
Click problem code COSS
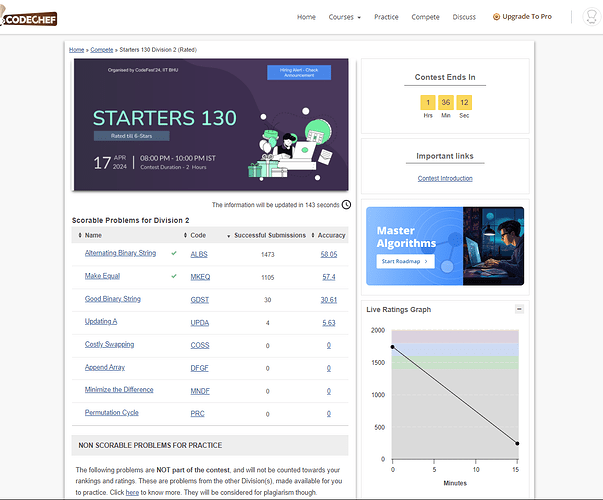(200, 345)
